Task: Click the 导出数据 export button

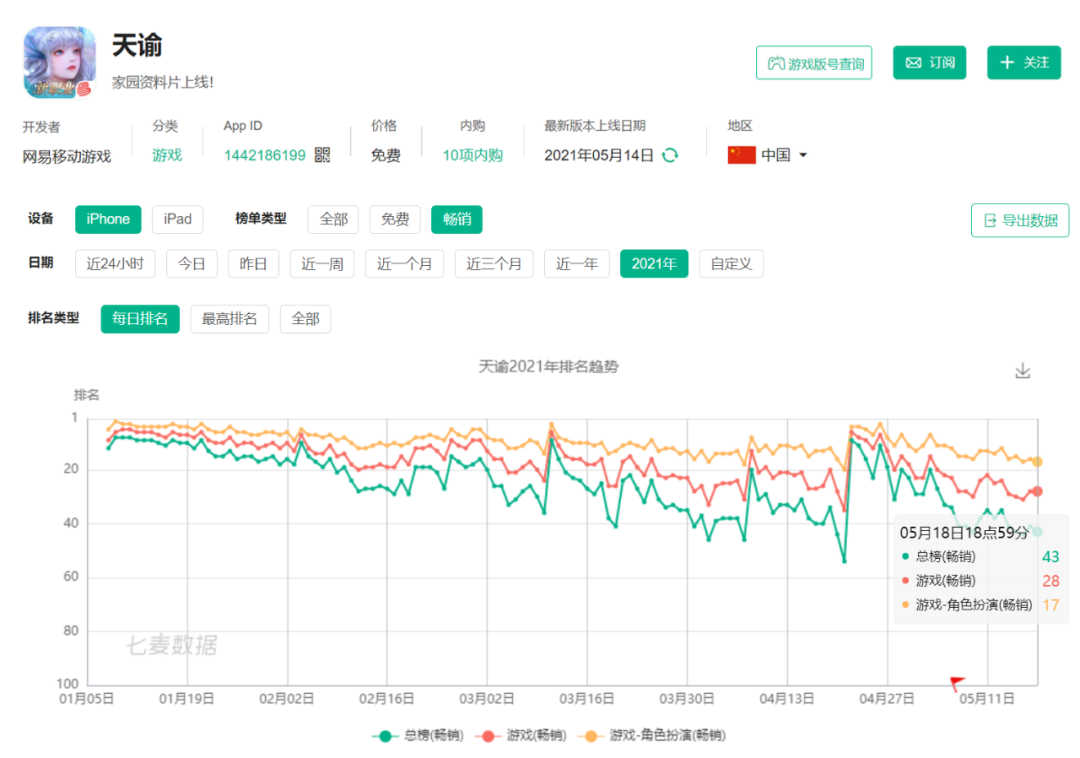Action: (1020, 220)
